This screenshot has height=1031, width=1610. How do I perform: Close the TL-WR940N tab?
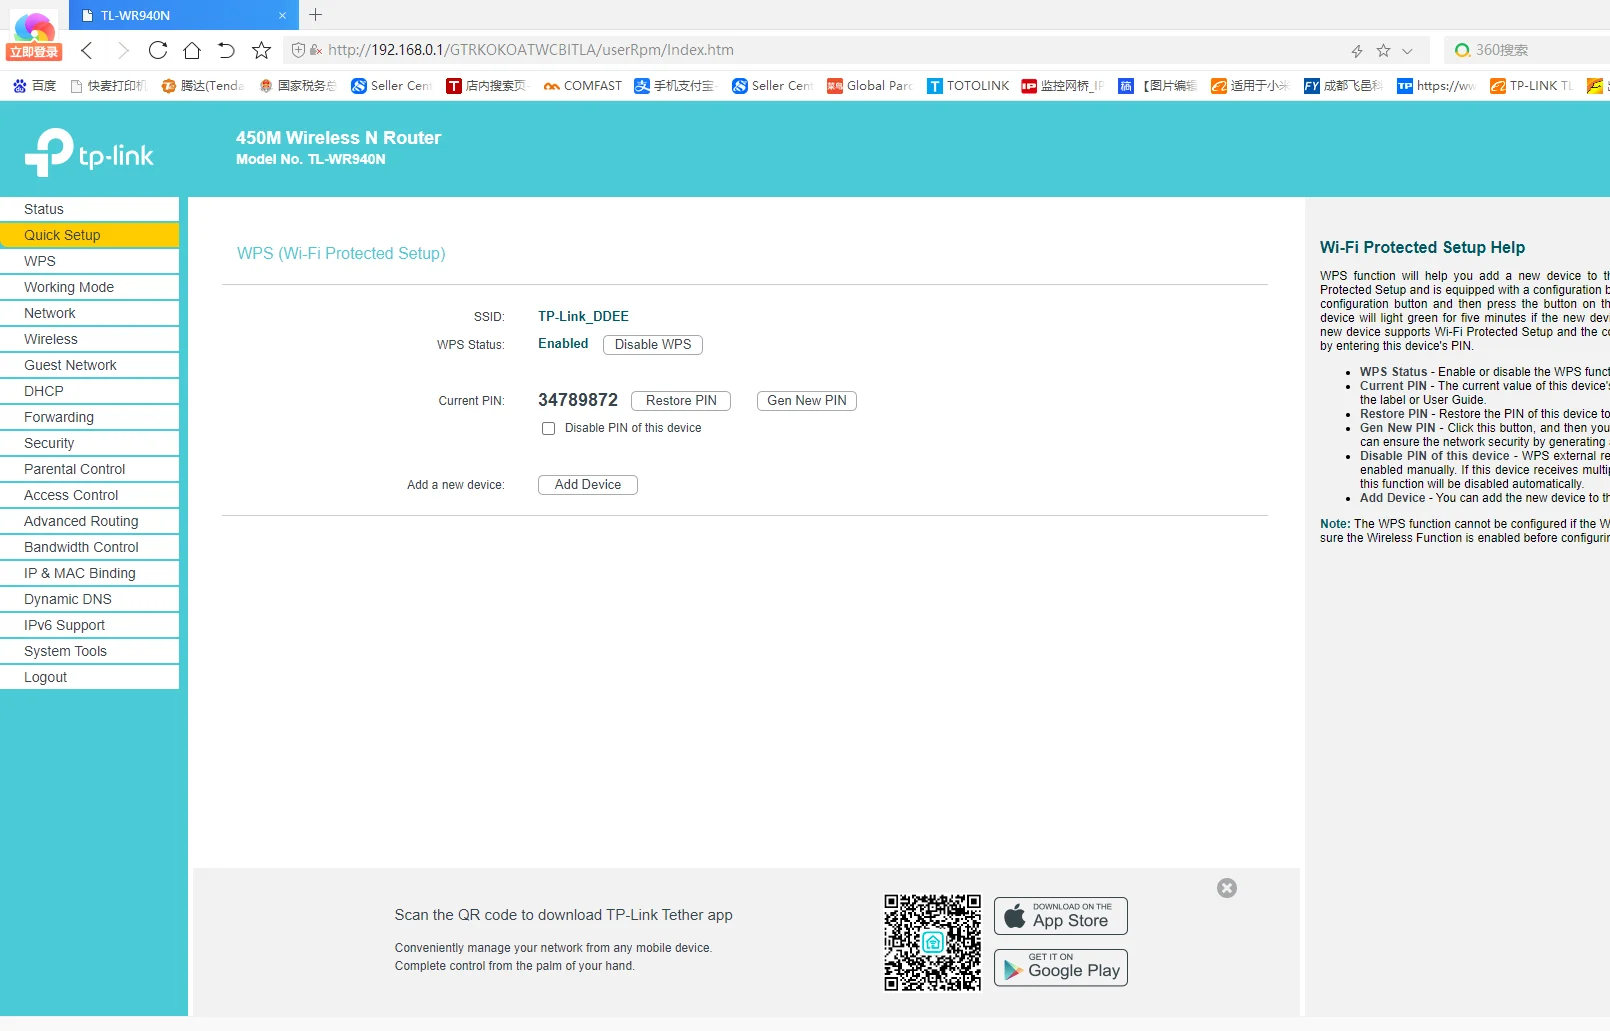tap(282, 15)
